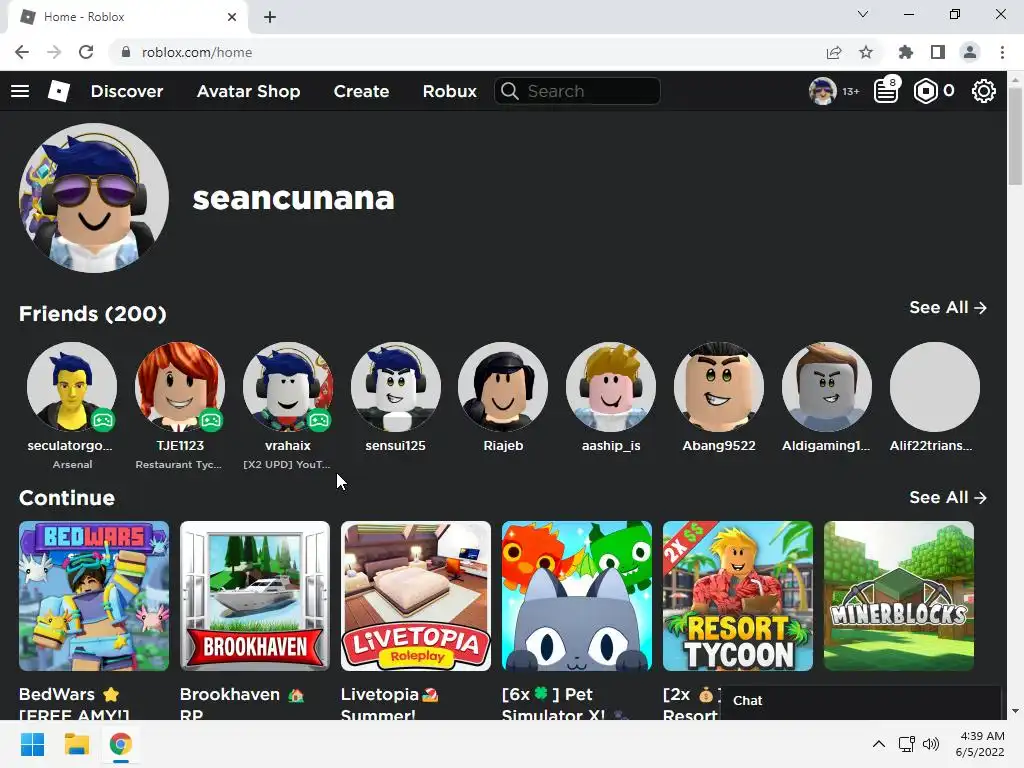Open friend Abang9522 avatar

719,387
